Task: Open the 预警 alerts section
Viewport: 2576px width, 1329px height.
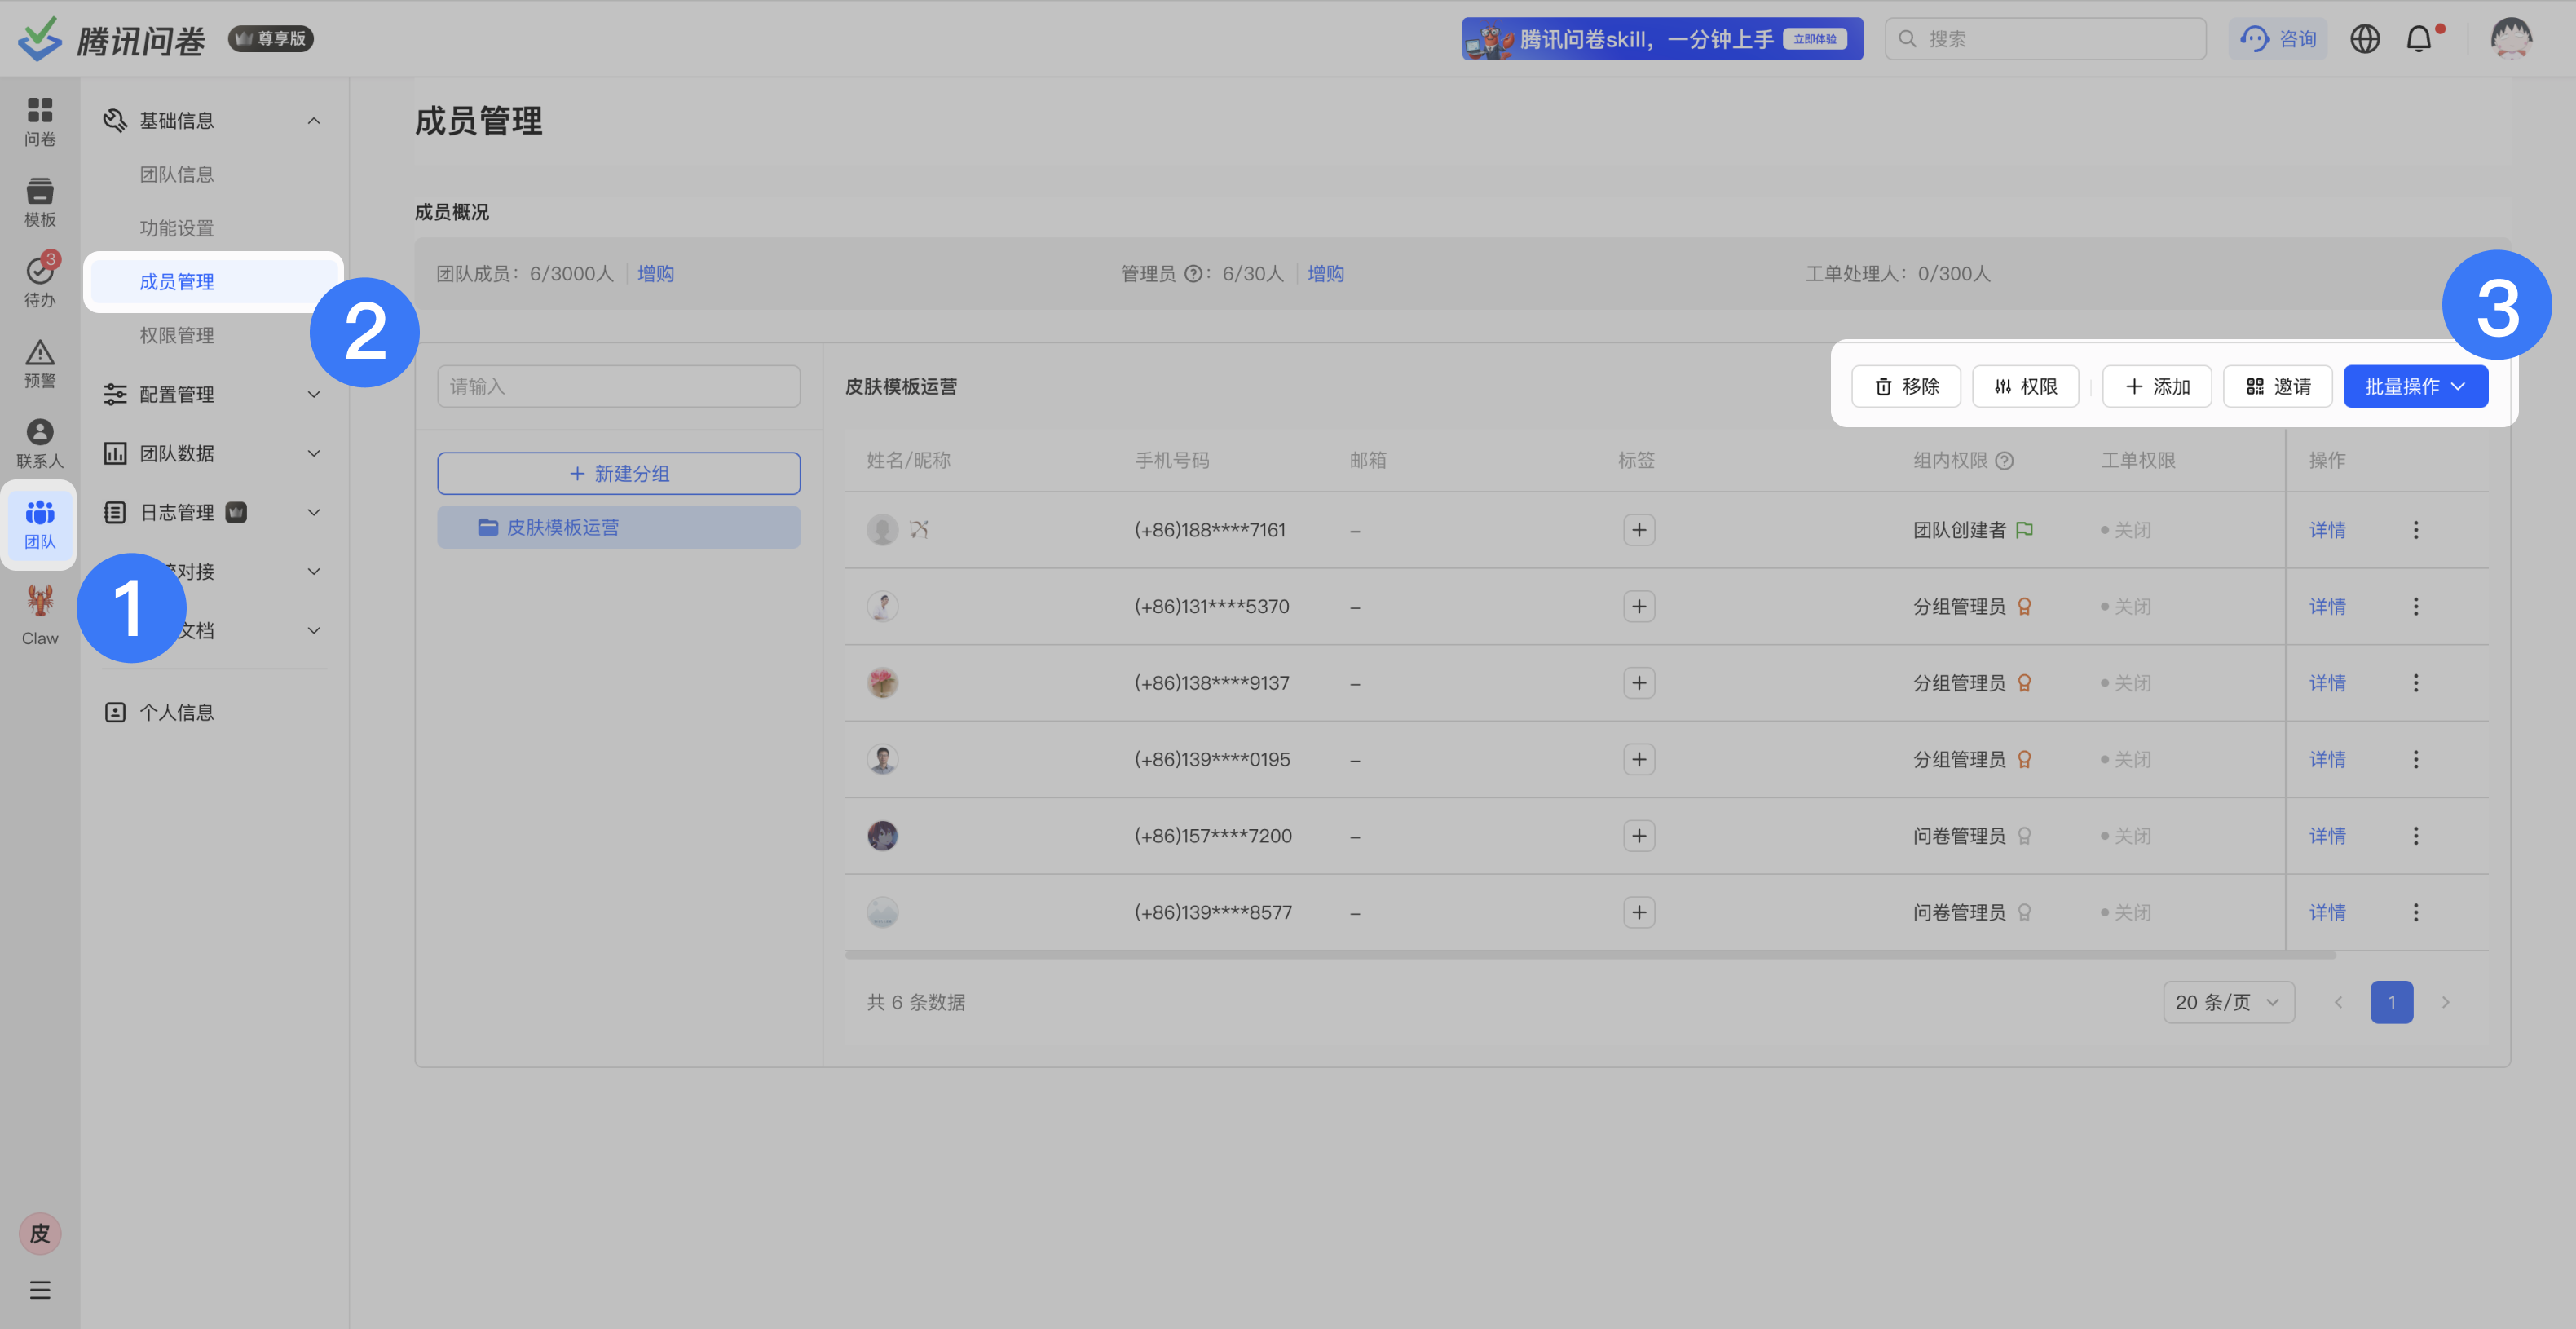Action: pyautogui.click(x=40, y=363)
